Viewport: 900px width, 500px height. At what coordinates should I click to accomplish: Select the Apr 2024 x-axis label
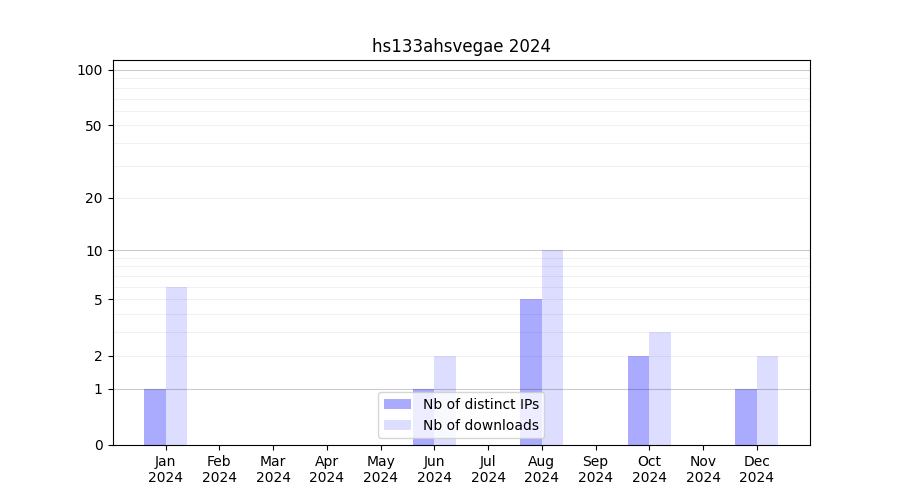tap(327, 469)
